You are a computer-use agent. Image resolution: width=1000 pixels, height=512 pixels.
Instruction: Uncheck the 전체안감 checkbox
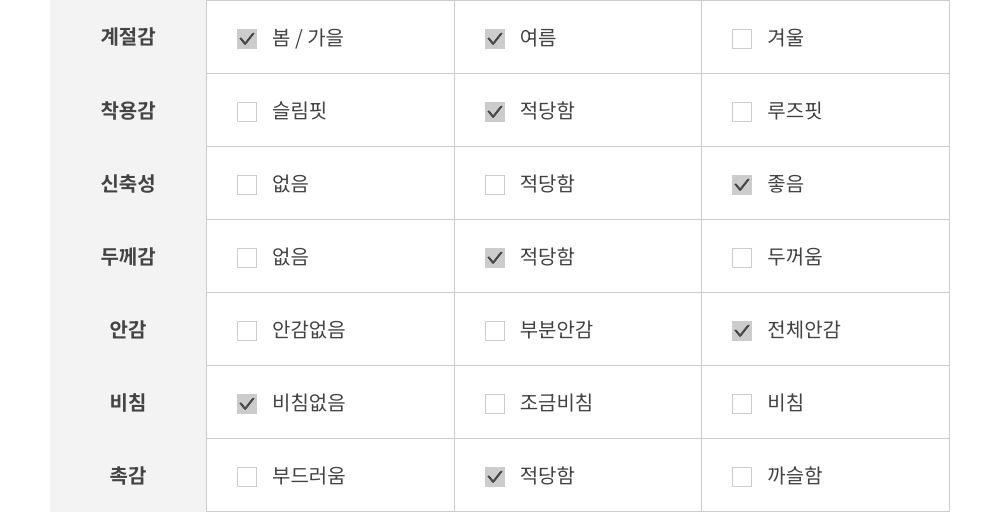[742, 331]
